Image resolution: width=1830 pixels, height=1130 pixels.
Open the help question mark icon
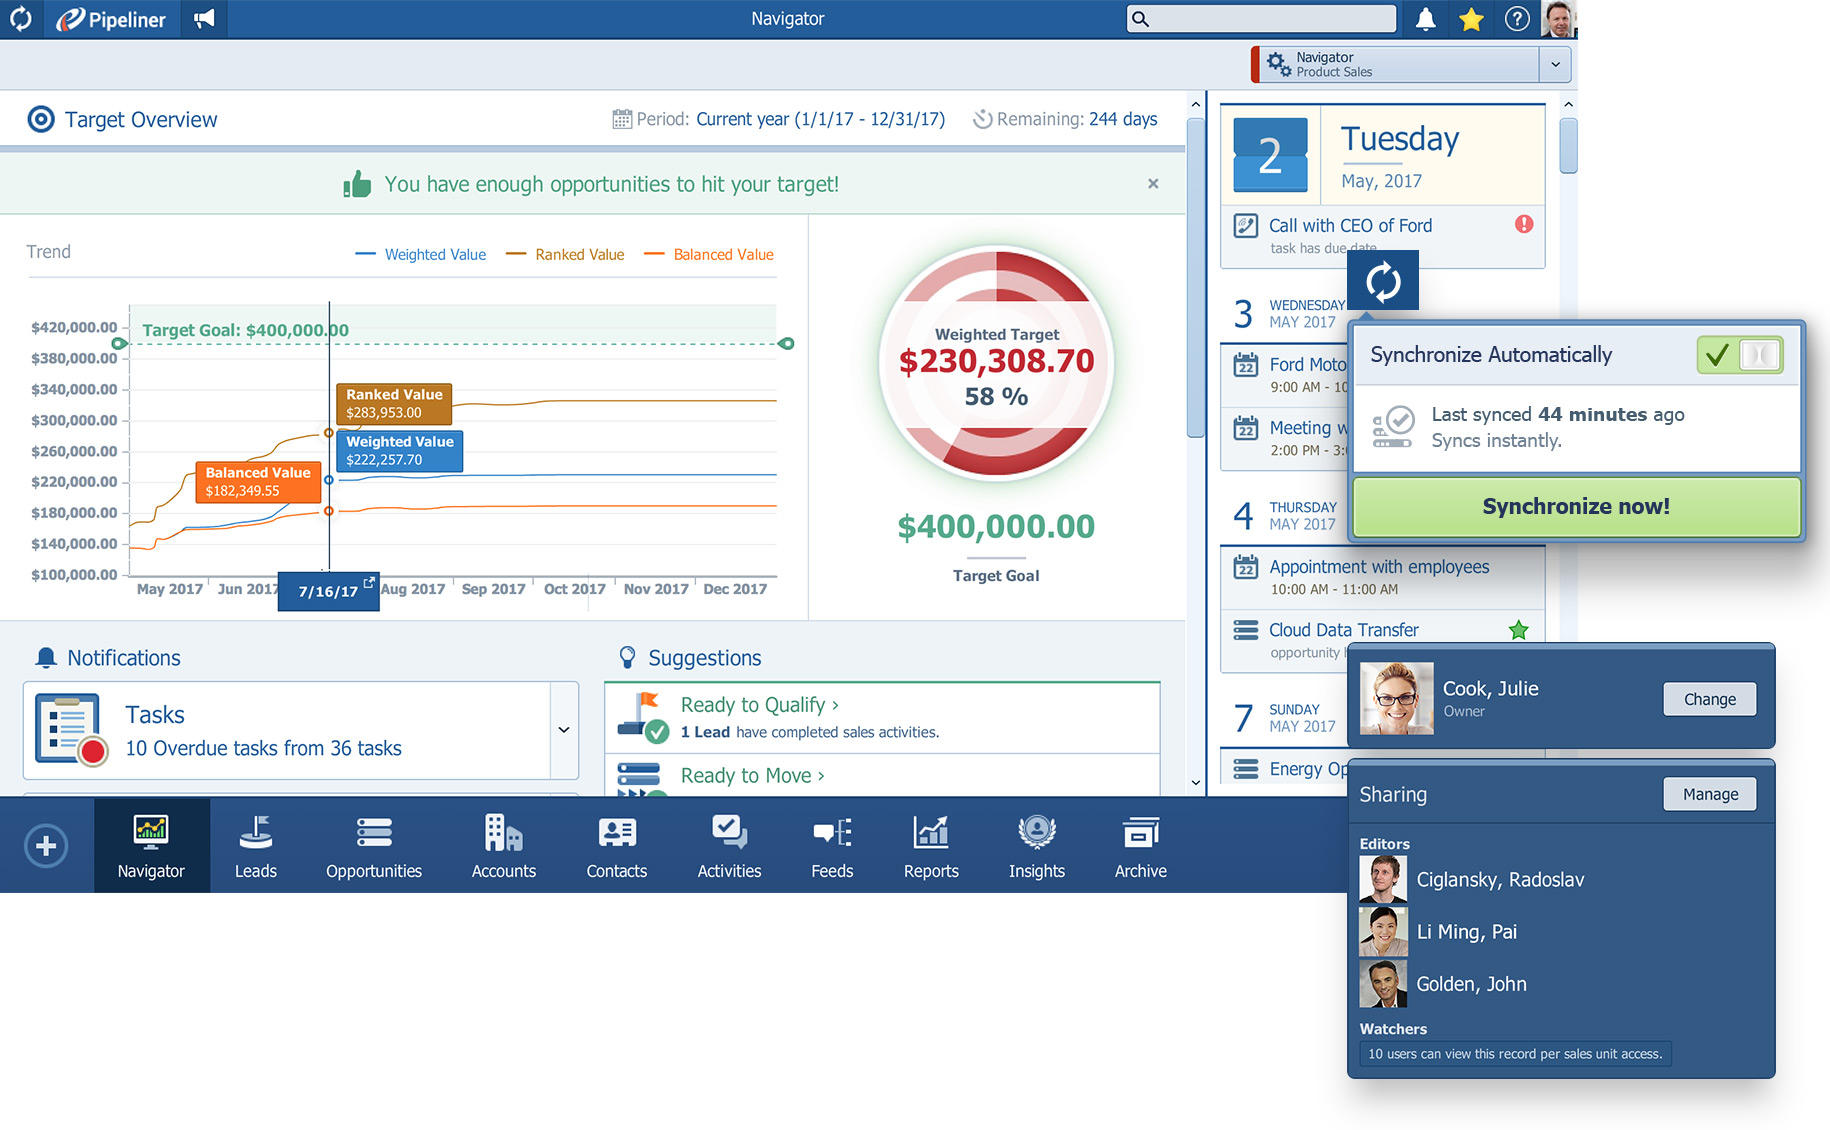[x=1517, y=19]
